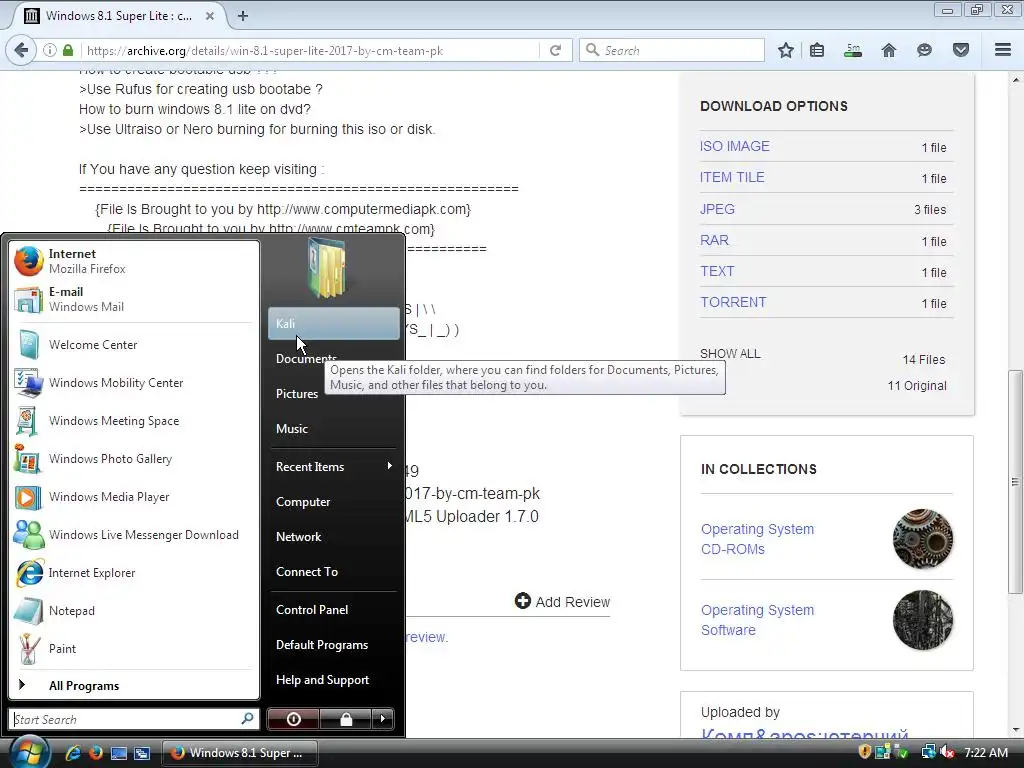This screenshot has height=768, width=1024.
Task: Select the Windows 8.1 Super Lite browser tab
Action: 118,16
